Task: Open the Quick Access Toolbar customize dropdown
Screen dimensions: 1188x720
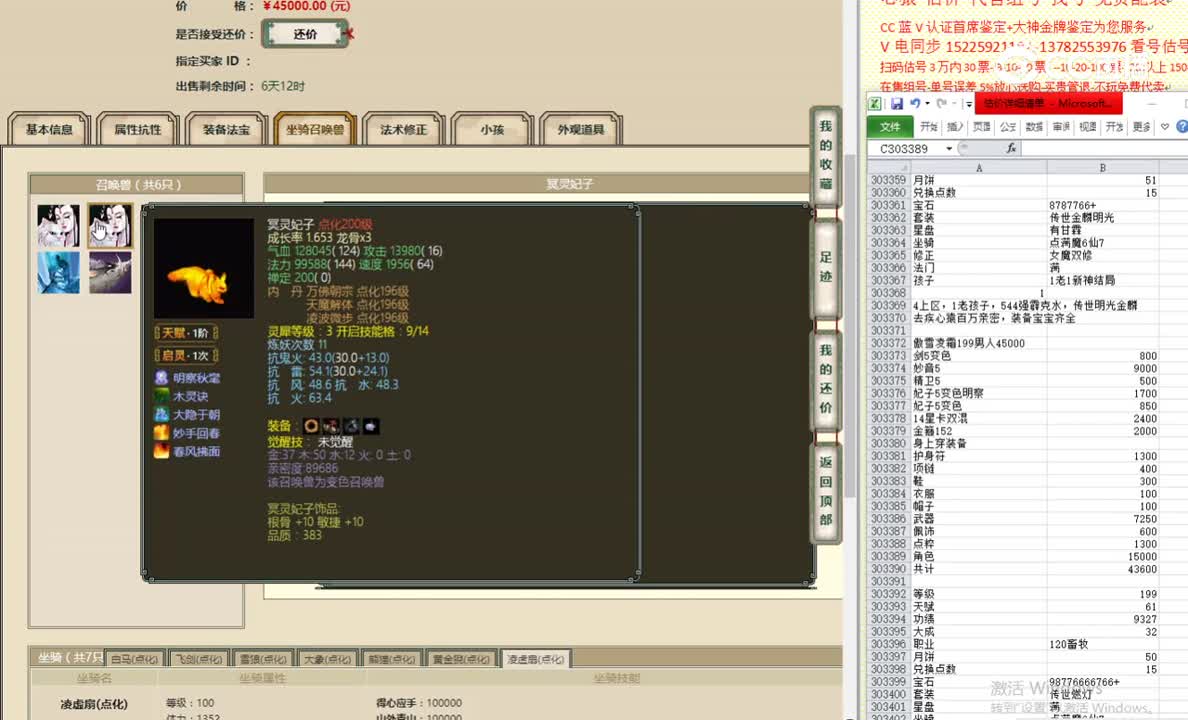Action: (x=968, y=104)
